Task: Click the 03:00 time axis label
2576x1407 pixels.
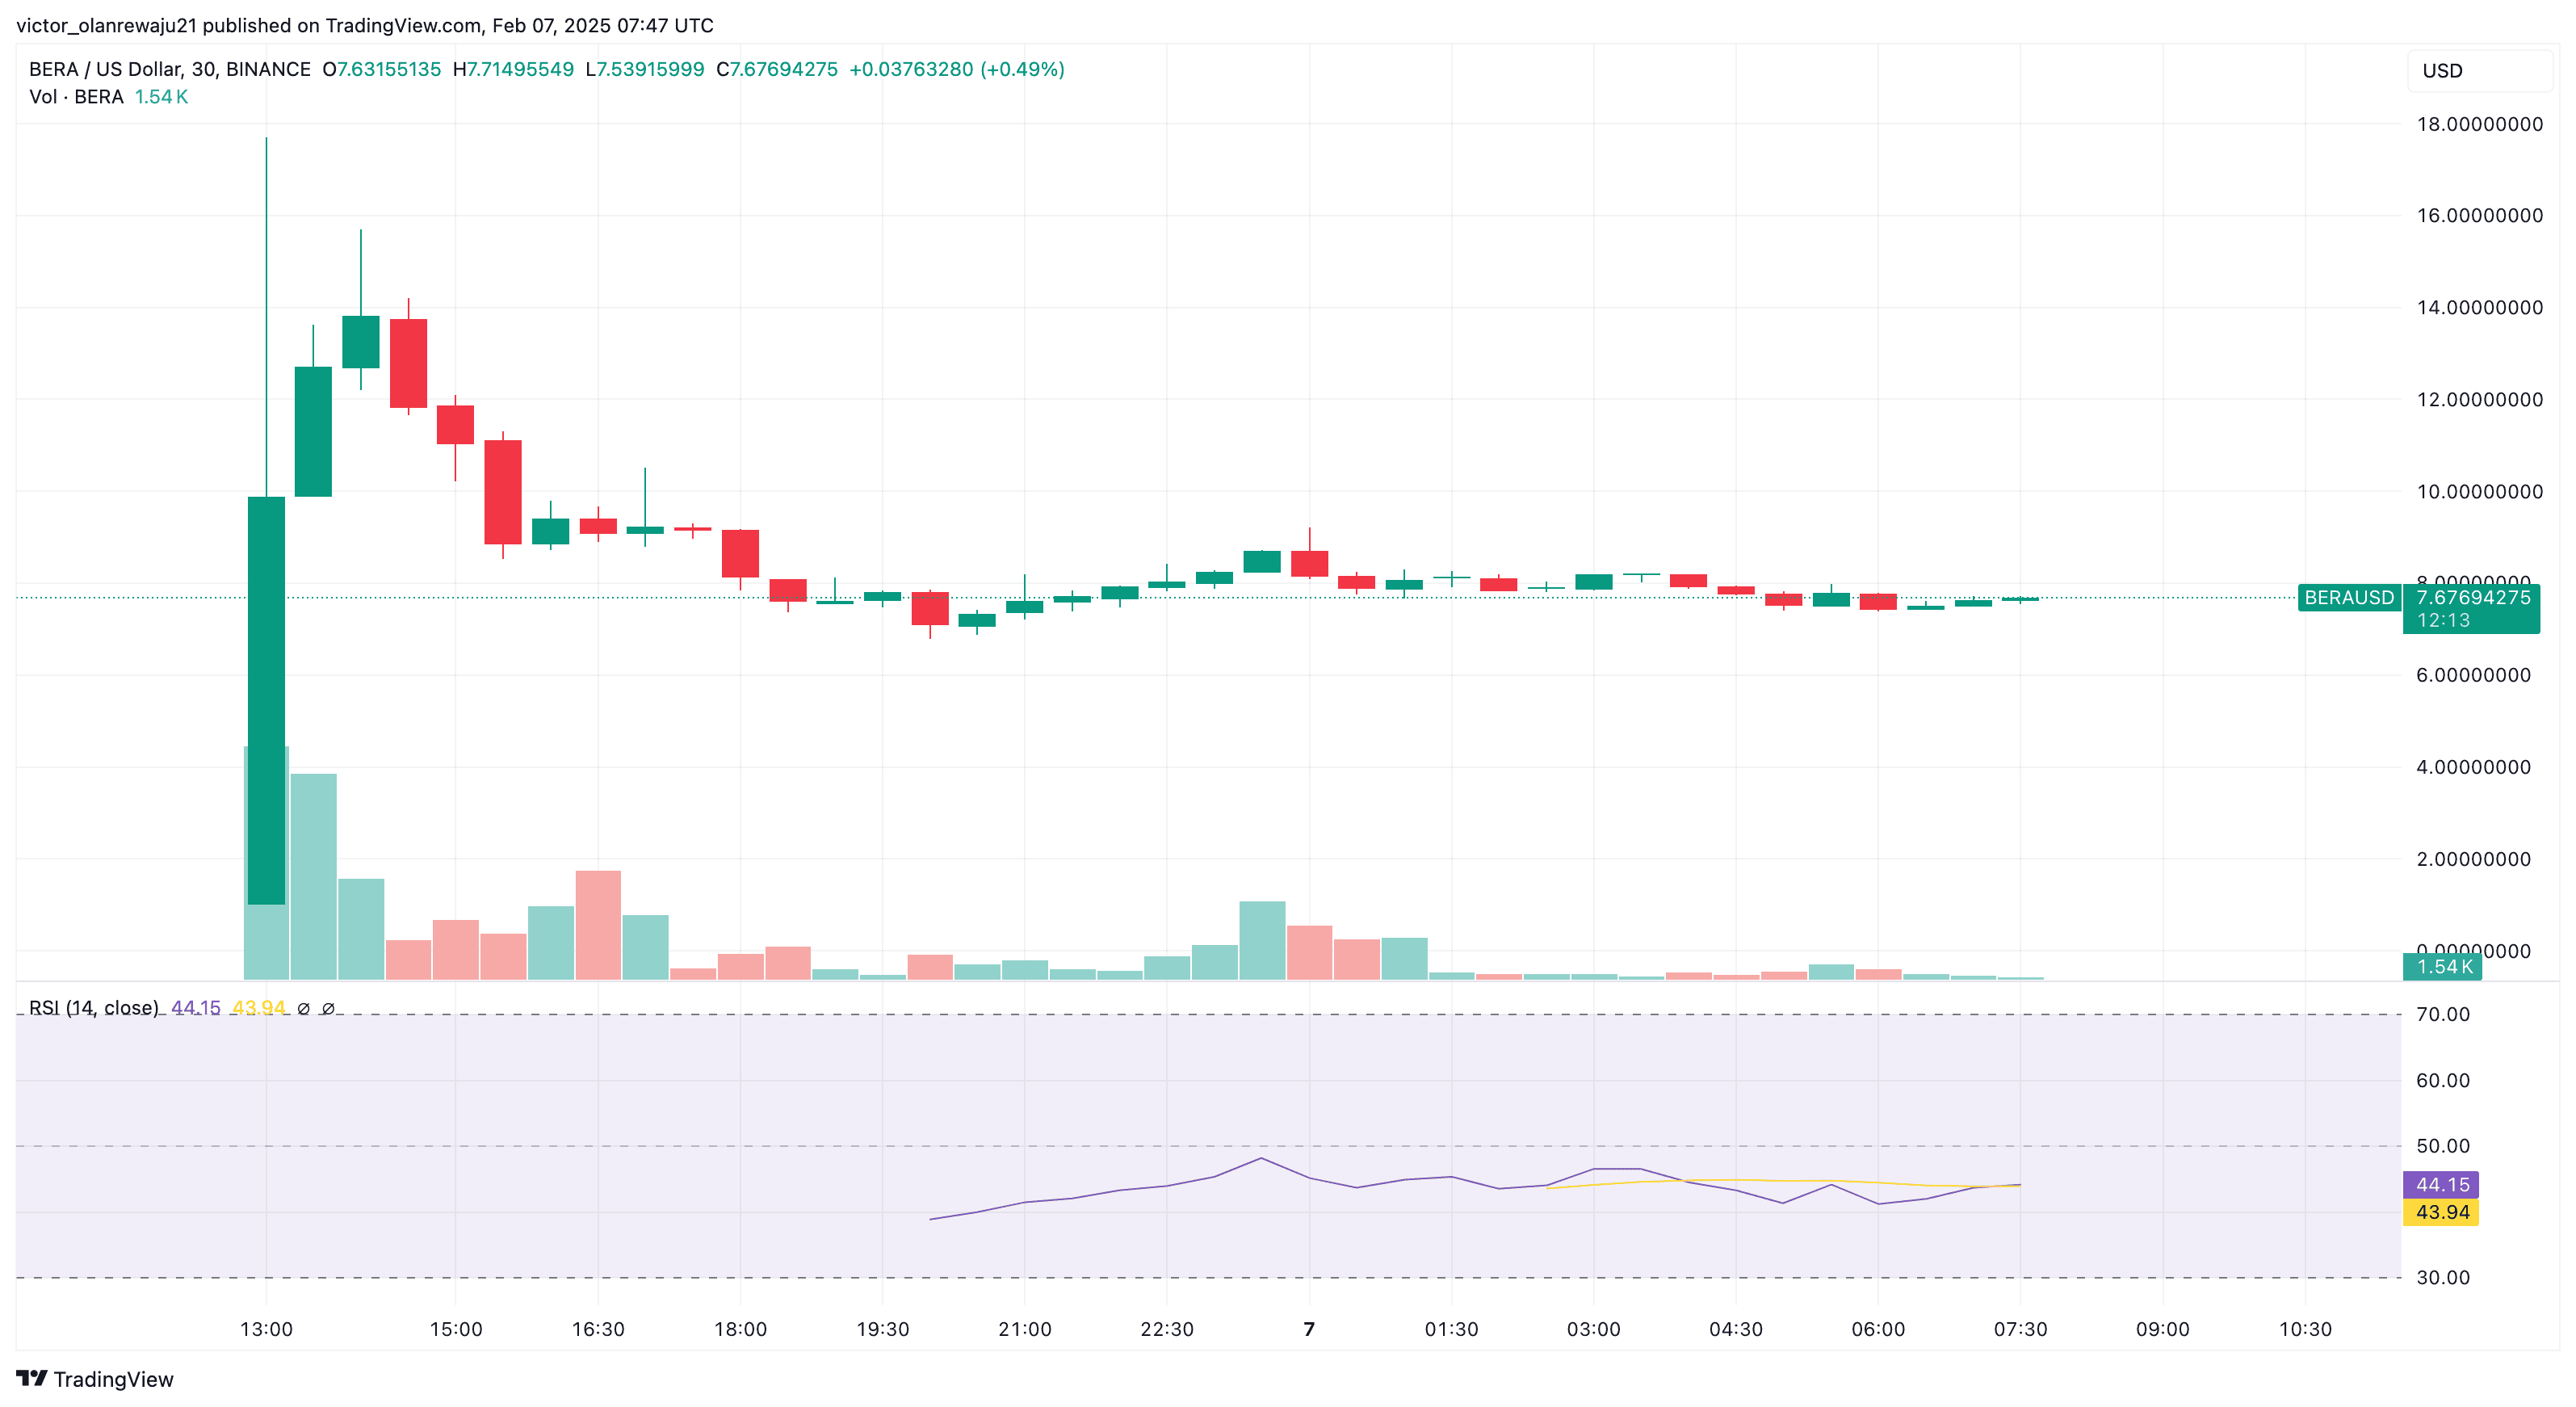Action: click(1594, 1329)
